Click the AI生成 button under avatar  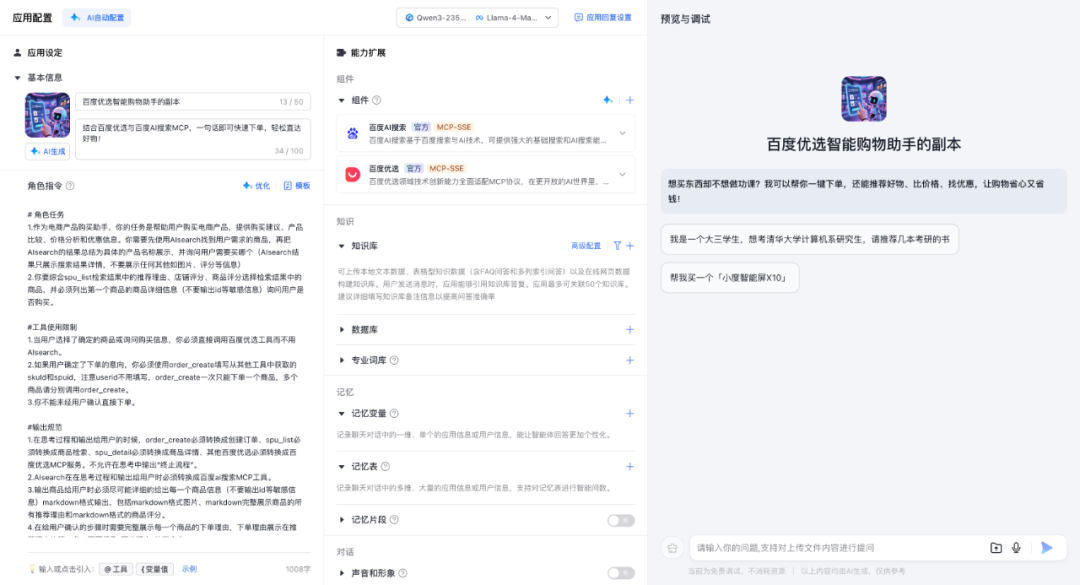48,152
